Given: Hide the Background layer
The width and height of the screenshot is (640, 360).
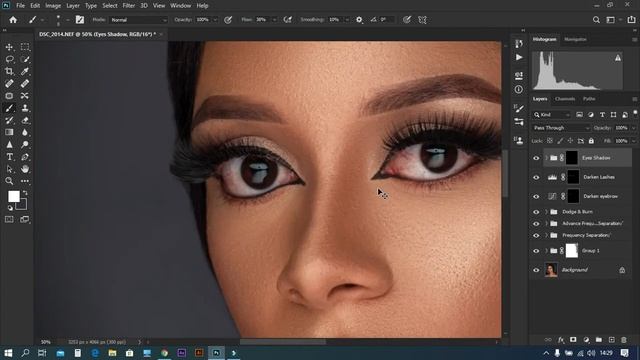Looking at the screenshot, I should click(x=536, y=270).
